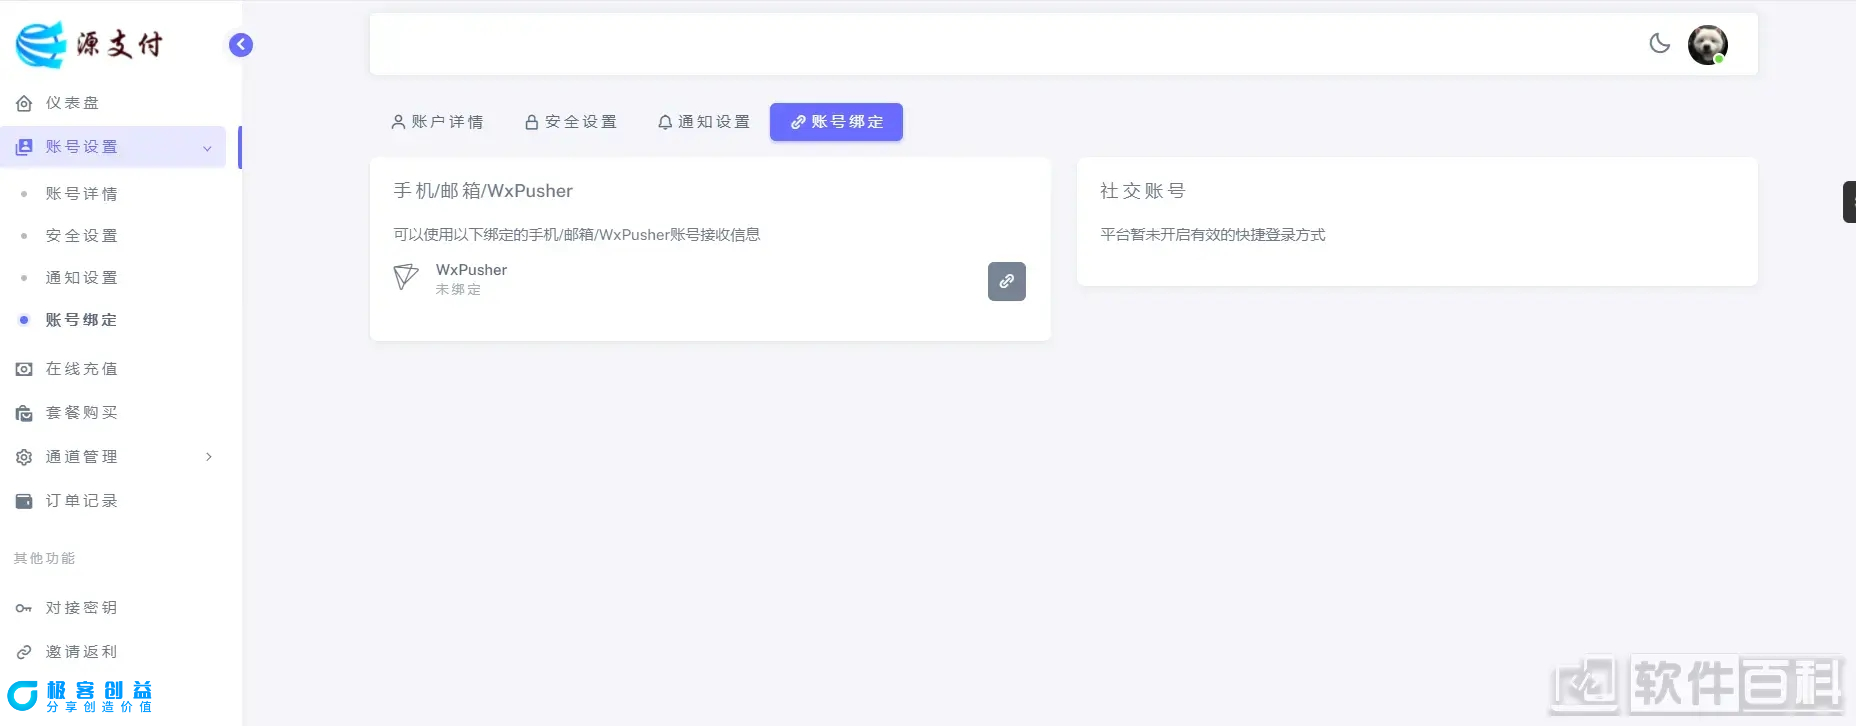1856x726 pixels.
Task: Click the 对接密钥 key icon
Action: click(24, 608)
